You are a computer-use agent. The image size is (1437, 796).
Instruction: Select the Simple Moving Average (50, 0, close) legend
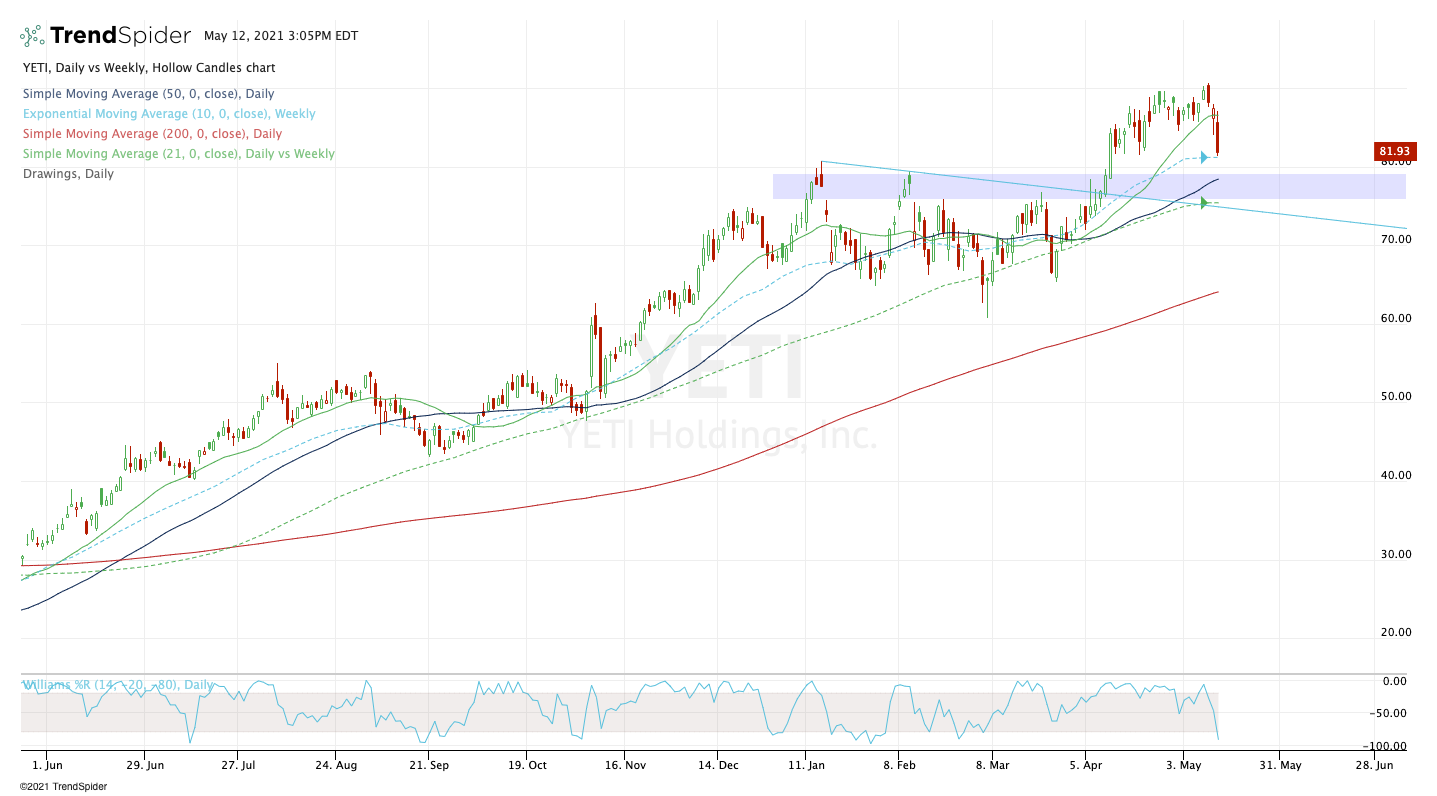[x=147, y=94]
